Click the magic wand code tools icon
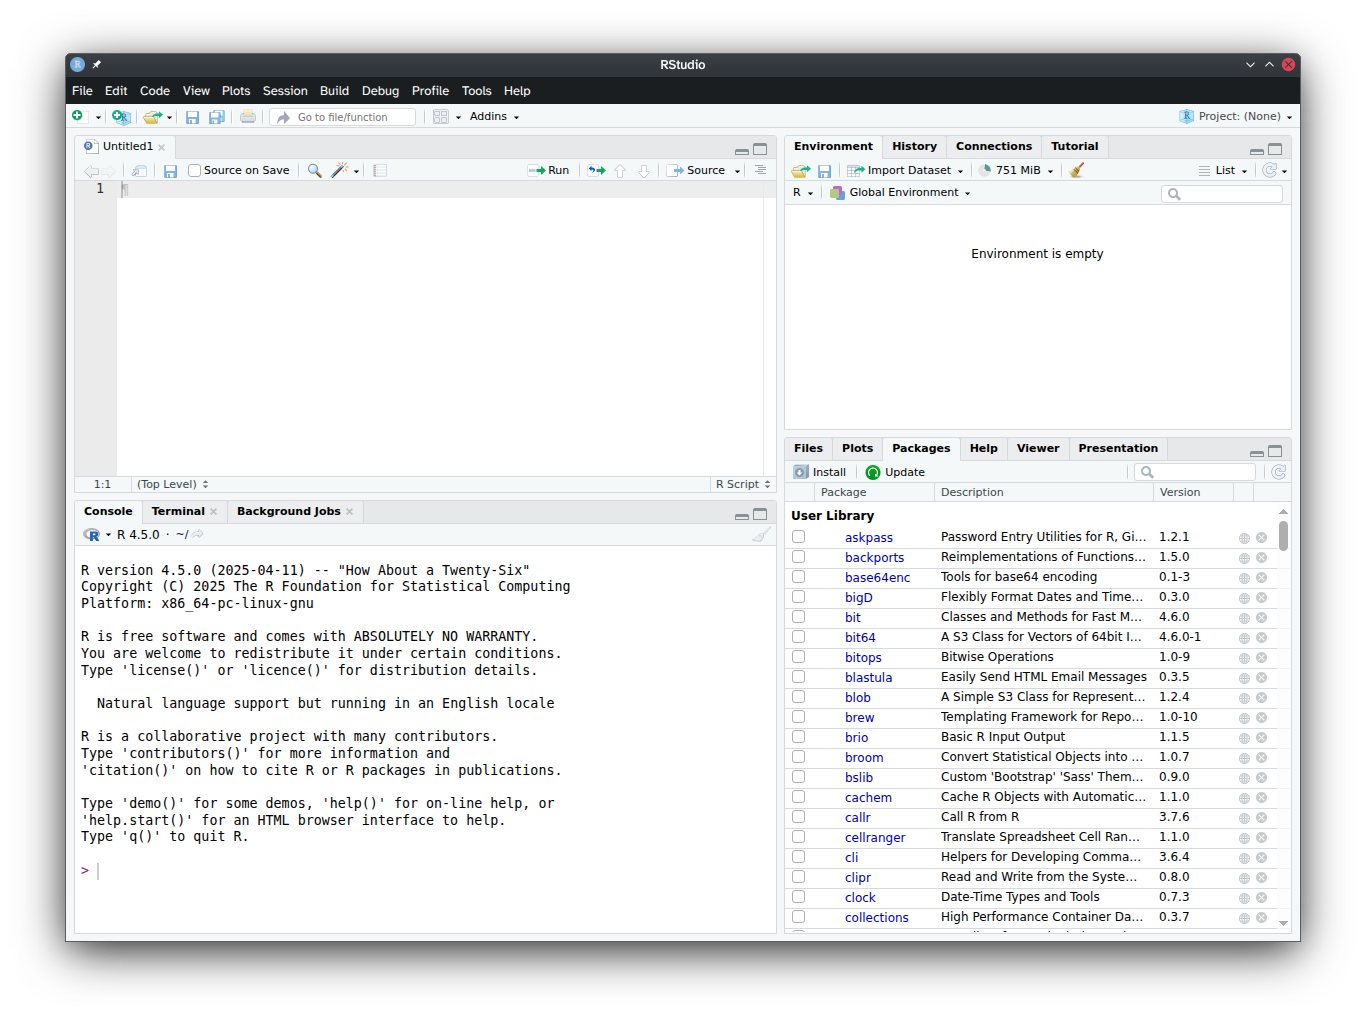Image resolution: width=1366 pixels, height=1019 pixels. pos(340,170)
